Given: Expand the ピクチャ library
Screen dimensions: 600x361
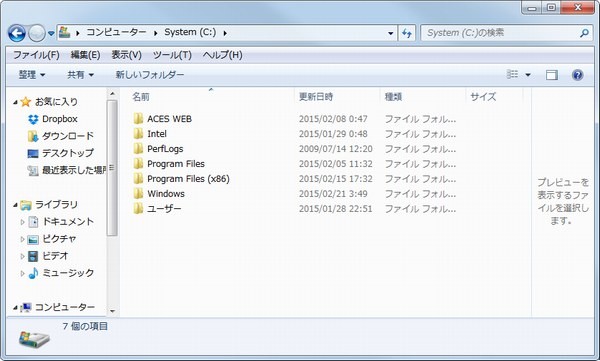Looking at the screenshot, I should 22,239.
